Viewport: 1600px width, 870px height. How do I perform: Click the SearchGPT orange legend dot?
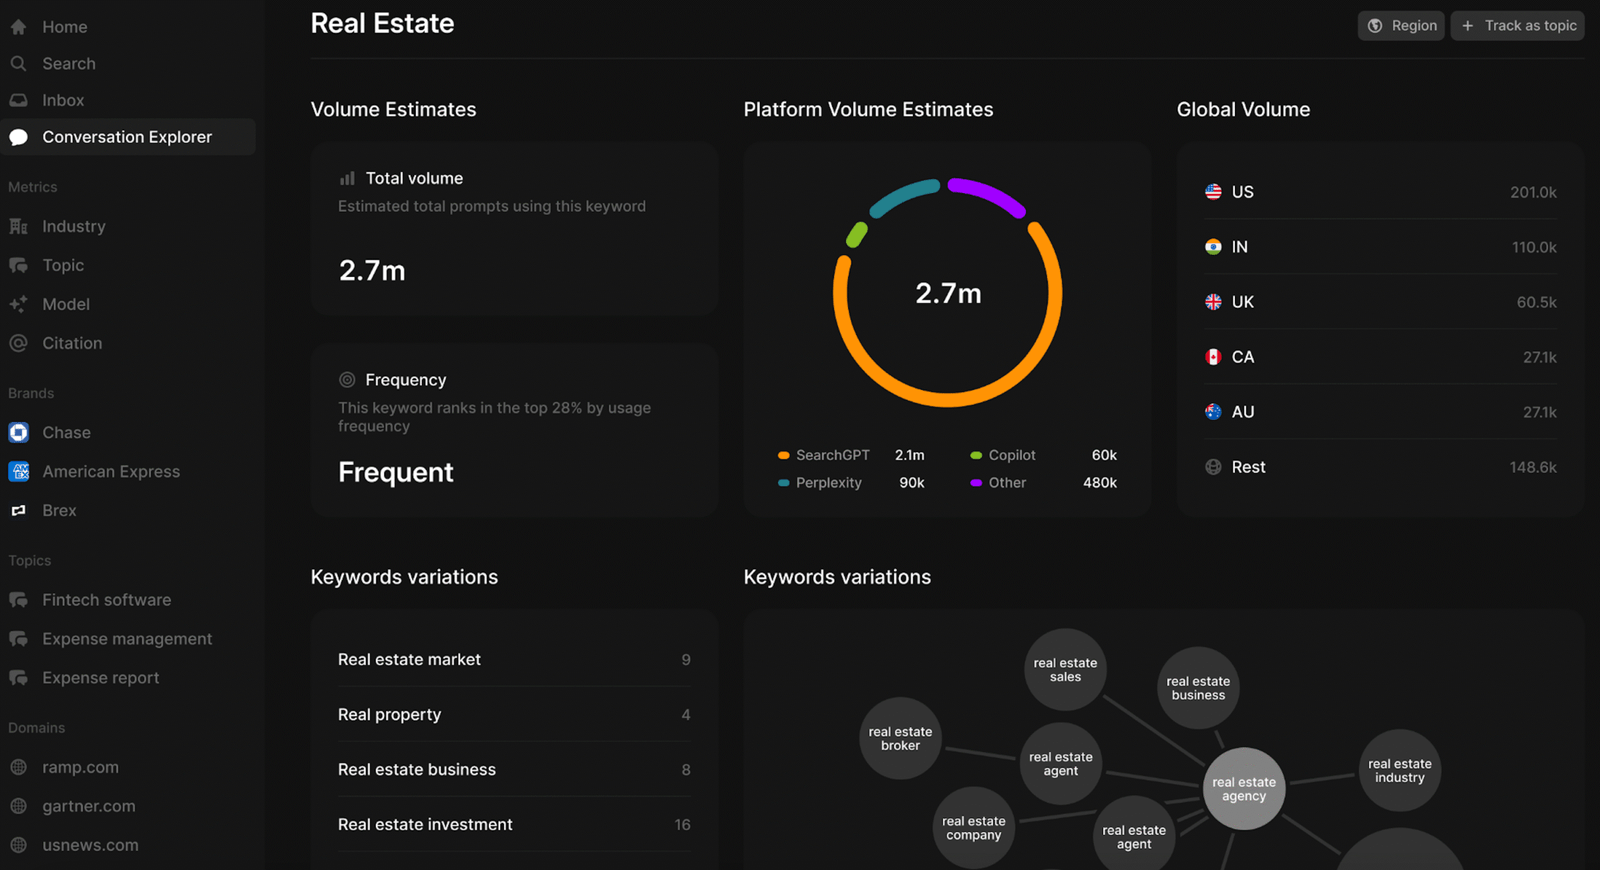coord(784,455)
